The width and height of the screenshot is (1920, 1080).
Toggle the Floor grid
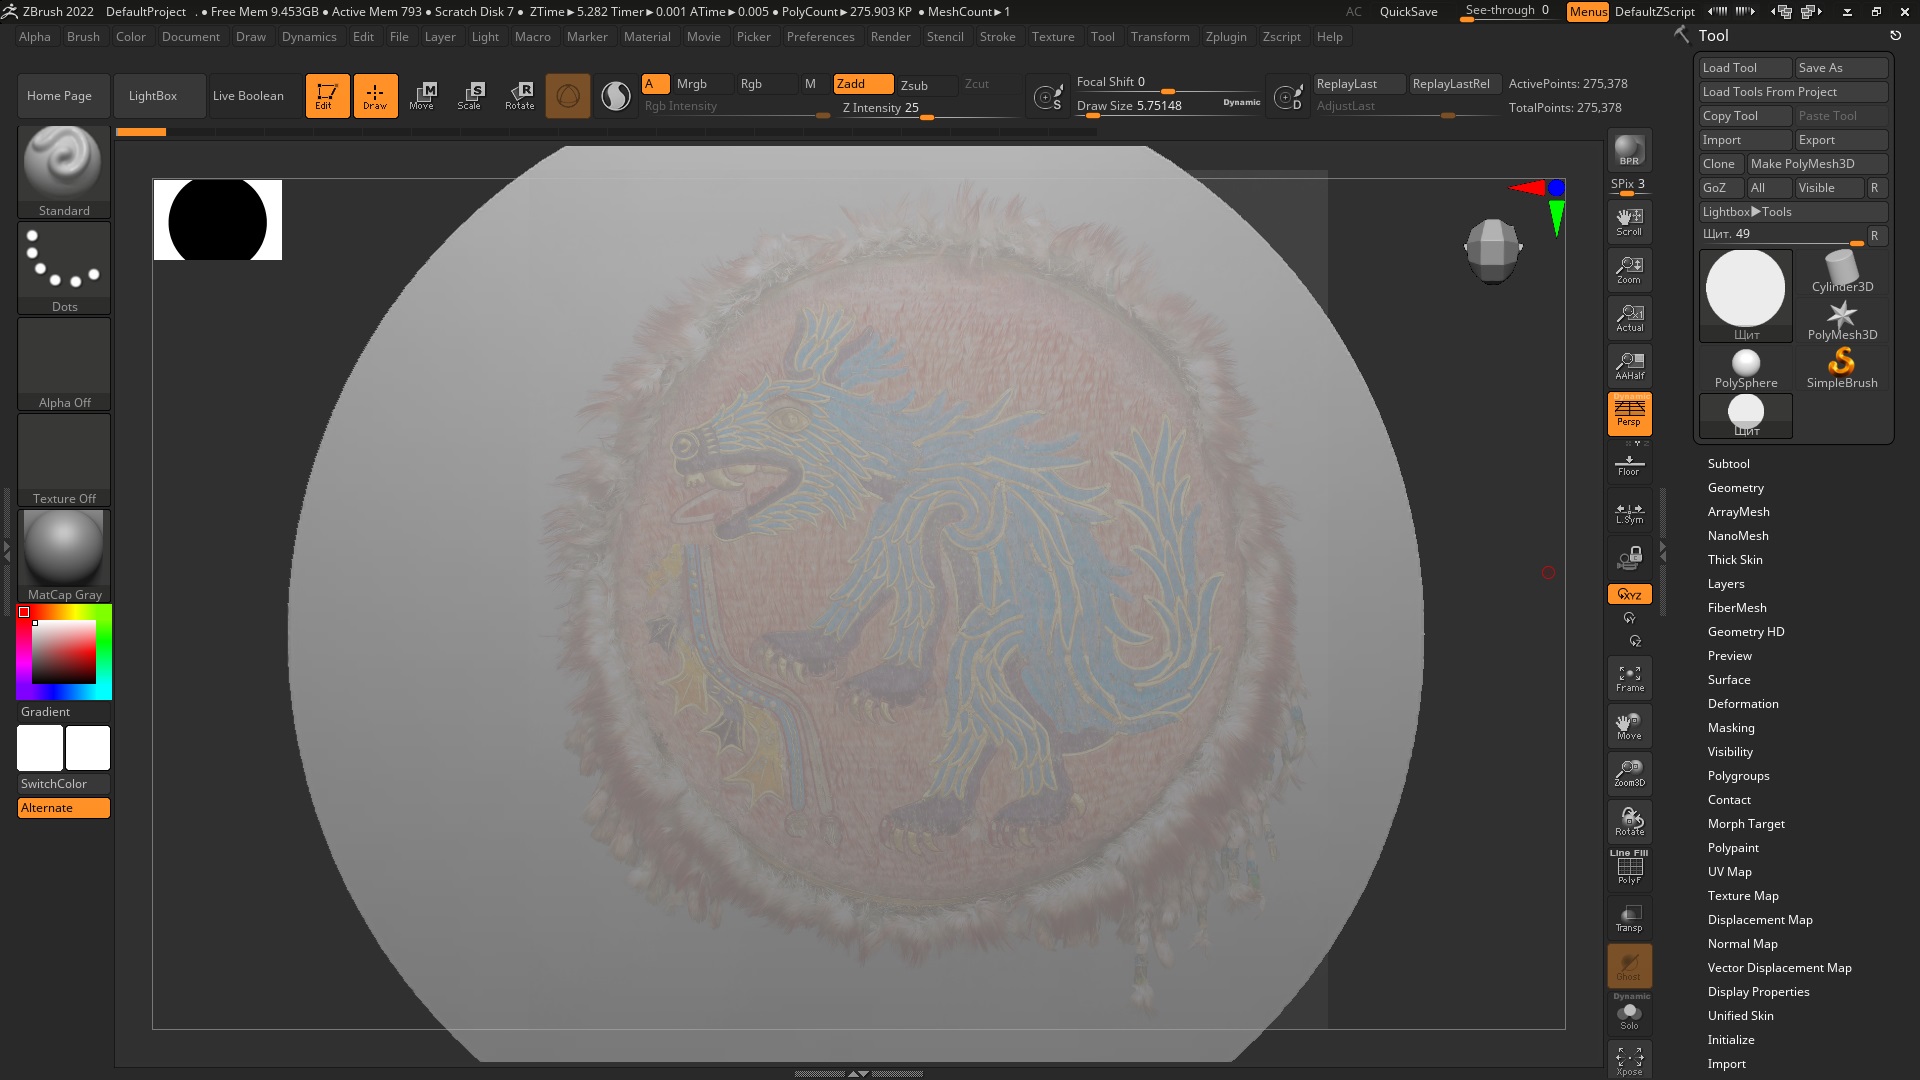click(1629, 464)
